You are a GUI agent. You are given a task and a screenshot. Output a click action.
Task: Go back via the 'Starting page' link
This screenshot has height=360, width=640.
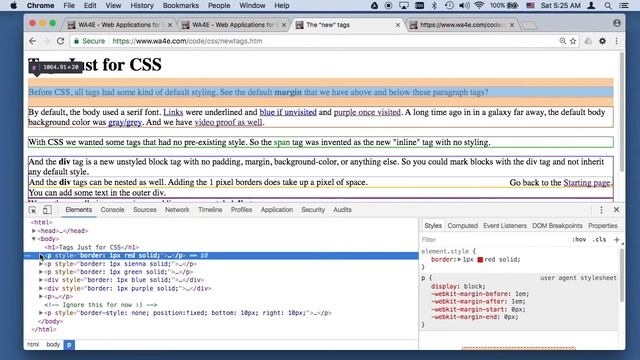[587, 183]
